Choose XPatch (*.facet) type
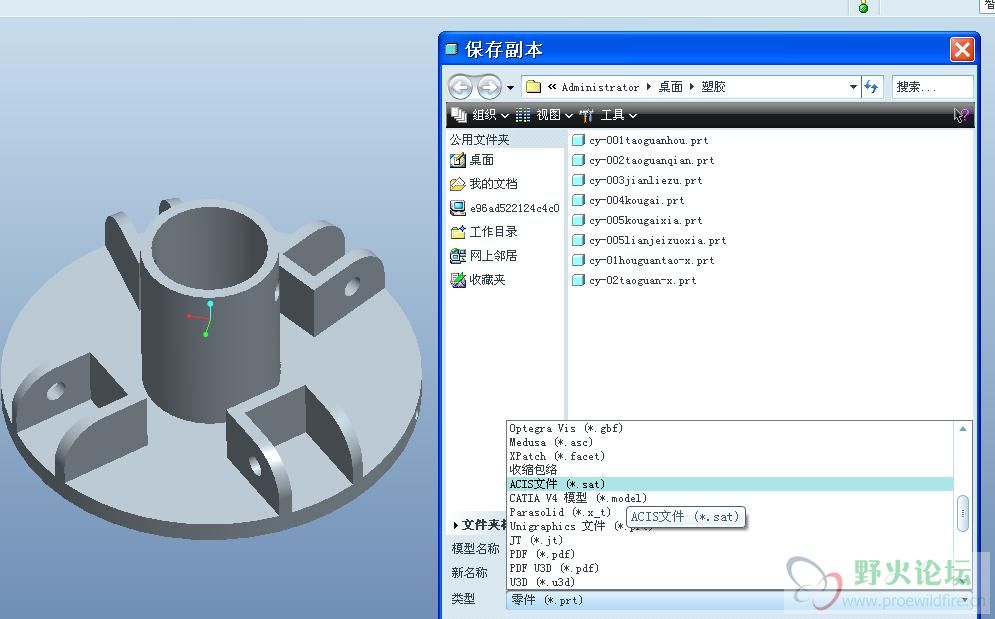 (x=730, y=456)
